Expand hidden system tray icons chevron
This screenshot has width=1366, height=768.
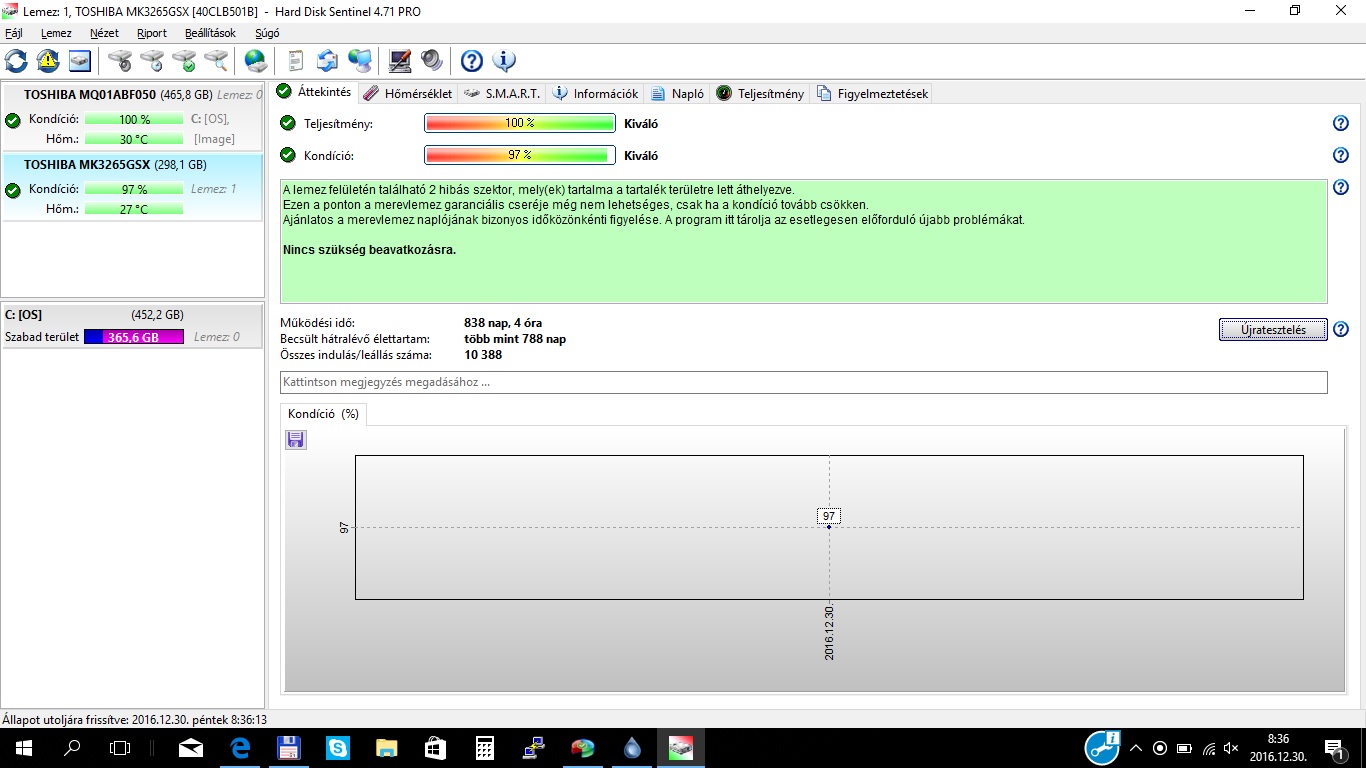pos(1135,748)
